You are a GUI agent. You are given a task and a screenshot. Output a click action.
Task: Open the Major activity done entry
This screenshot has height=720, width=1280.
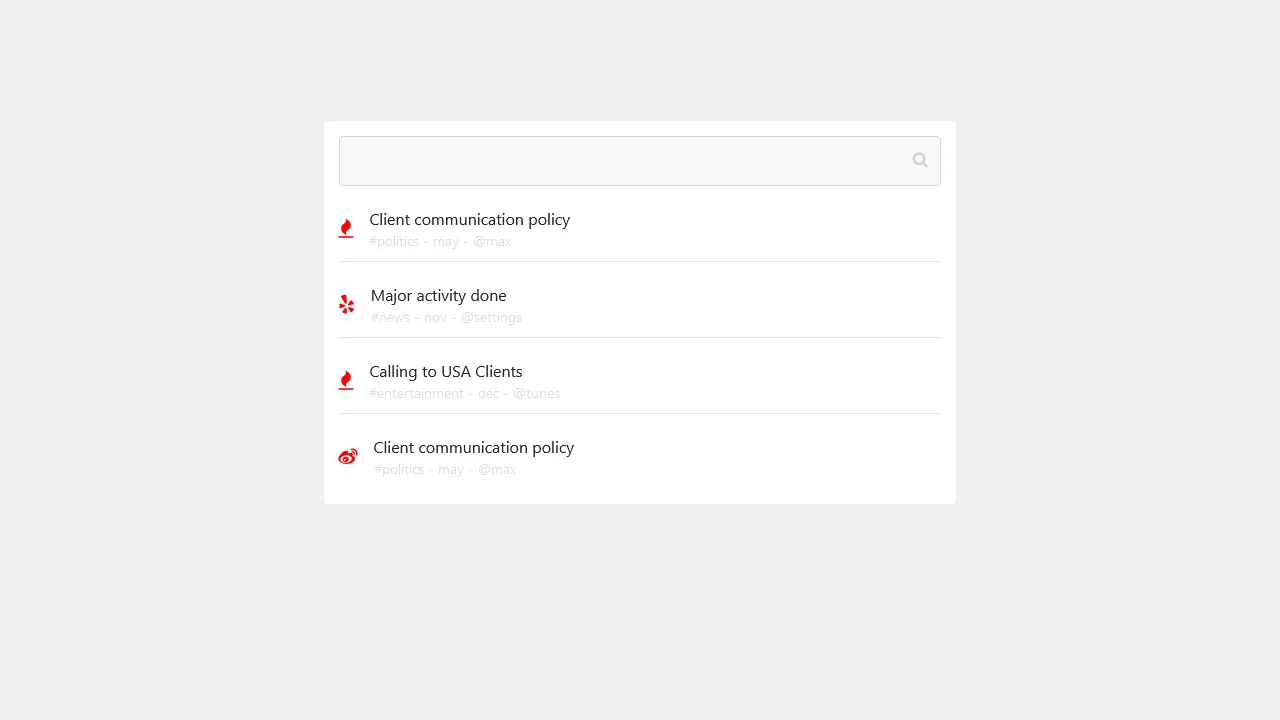coord(438,295)
